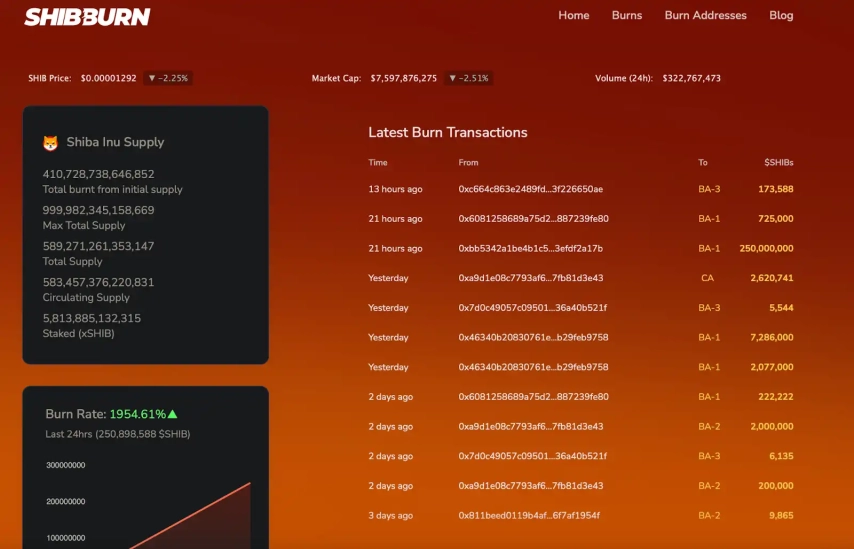The height and width of the screenshot is (549, 854).
Task: Open the Burns page
Action: [x=627, y=15]
